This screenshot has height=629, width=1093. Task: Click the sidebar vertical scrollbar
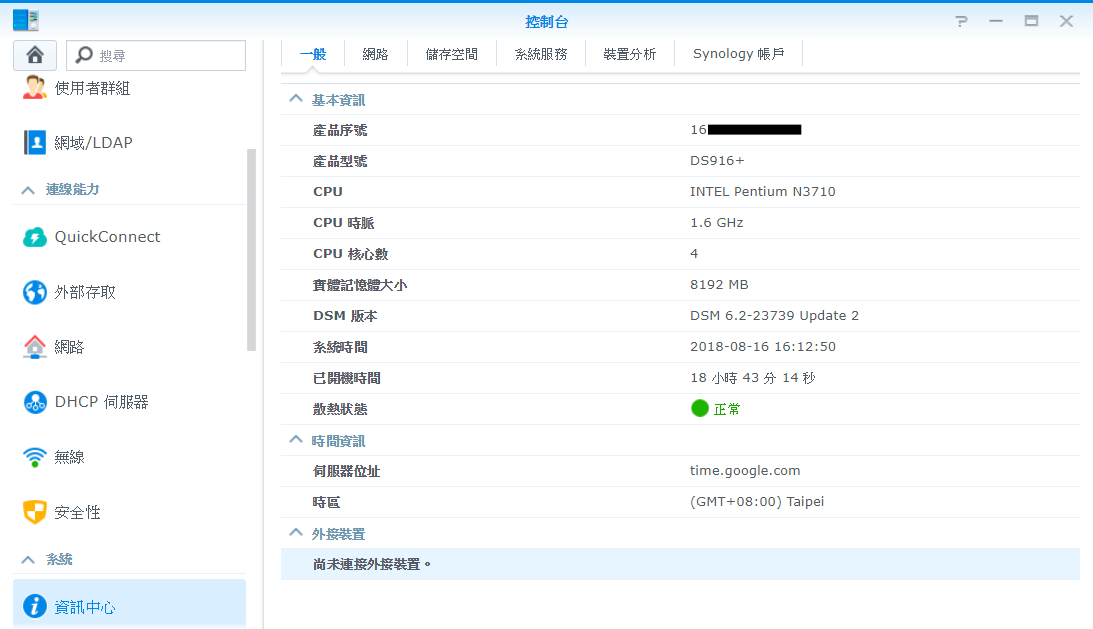tap(252, 250)
